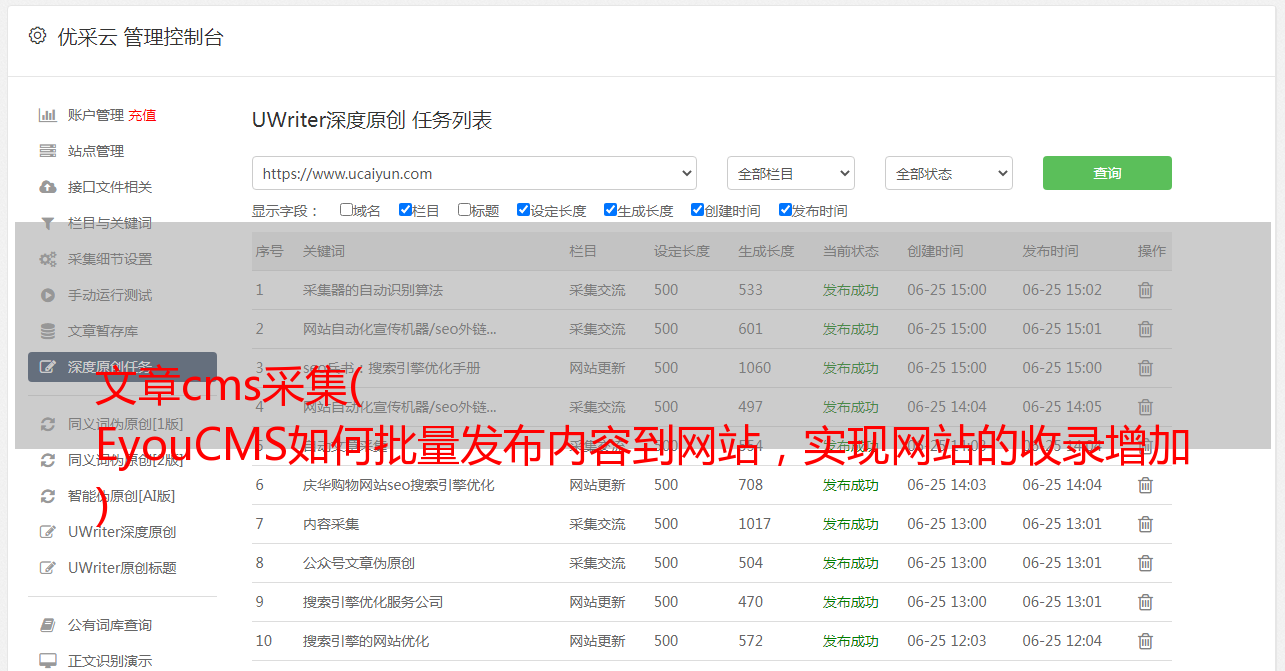Open the site URL dropdown
The height and width of the screenshot is (671, 1285).
(474, 173)
